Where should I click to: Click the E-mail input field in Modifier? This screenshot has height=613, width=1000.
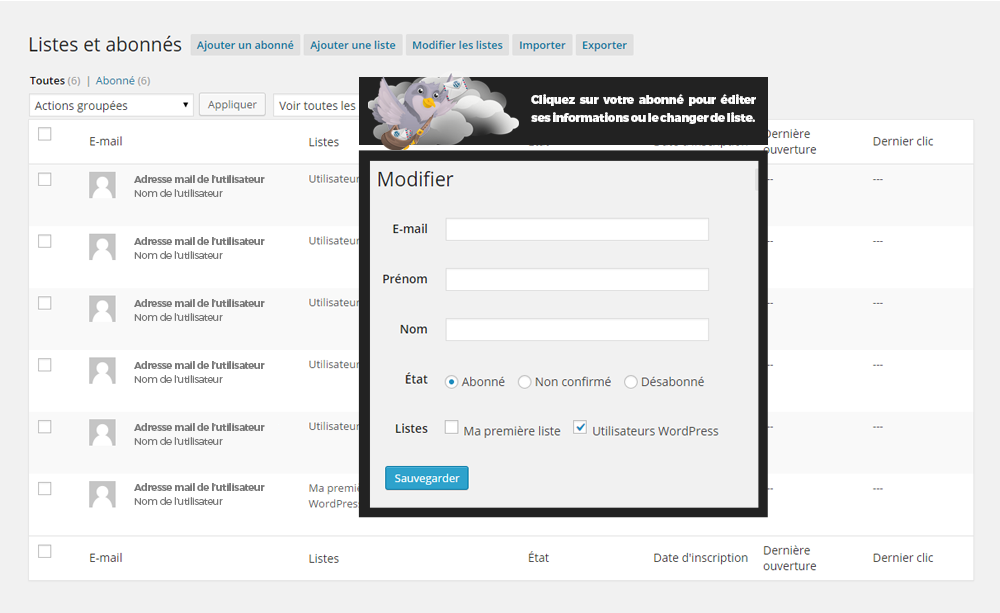[x=577, y=230]
